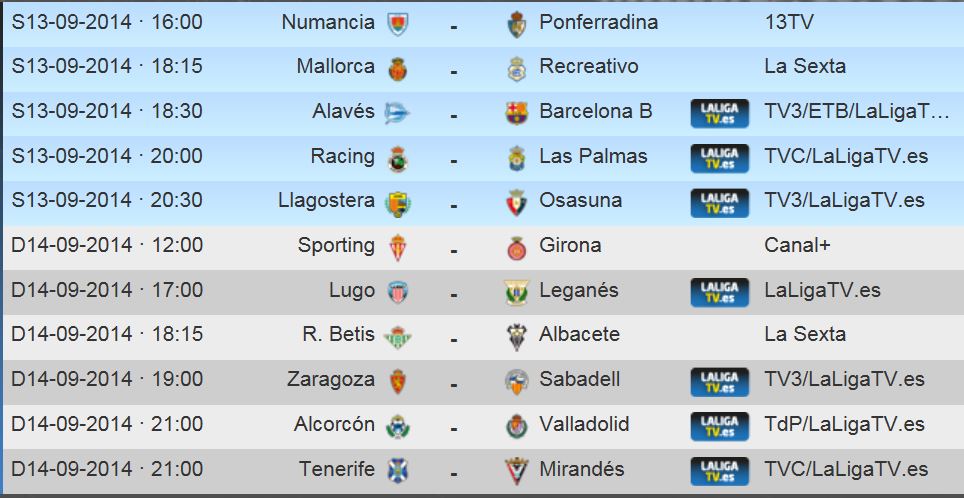The width and height of the screenshot is (964, 498).
Task: Click the Tenerife team badge
Action: [x=397, y=470]
